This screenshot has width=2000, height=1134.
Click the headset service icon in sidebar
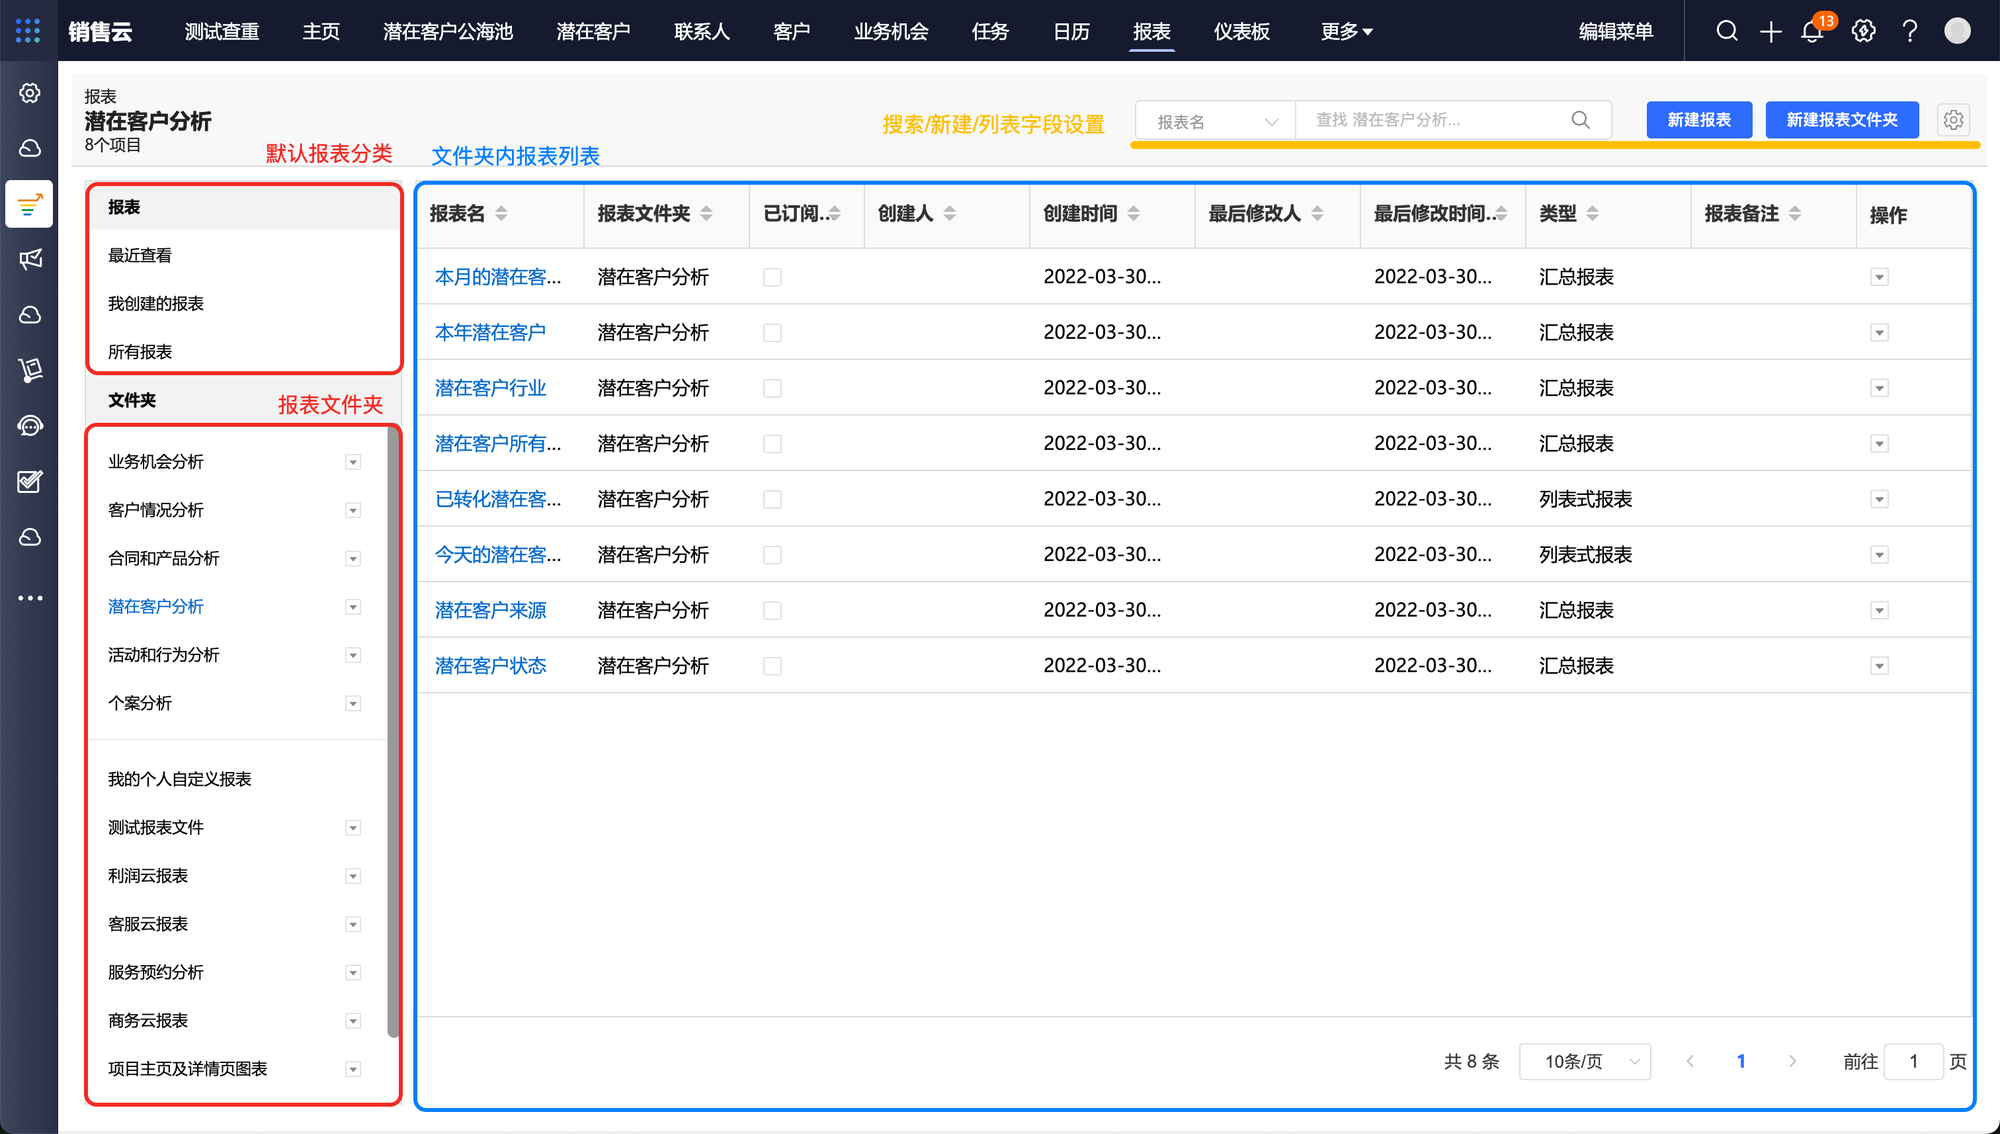coord(30,426)
